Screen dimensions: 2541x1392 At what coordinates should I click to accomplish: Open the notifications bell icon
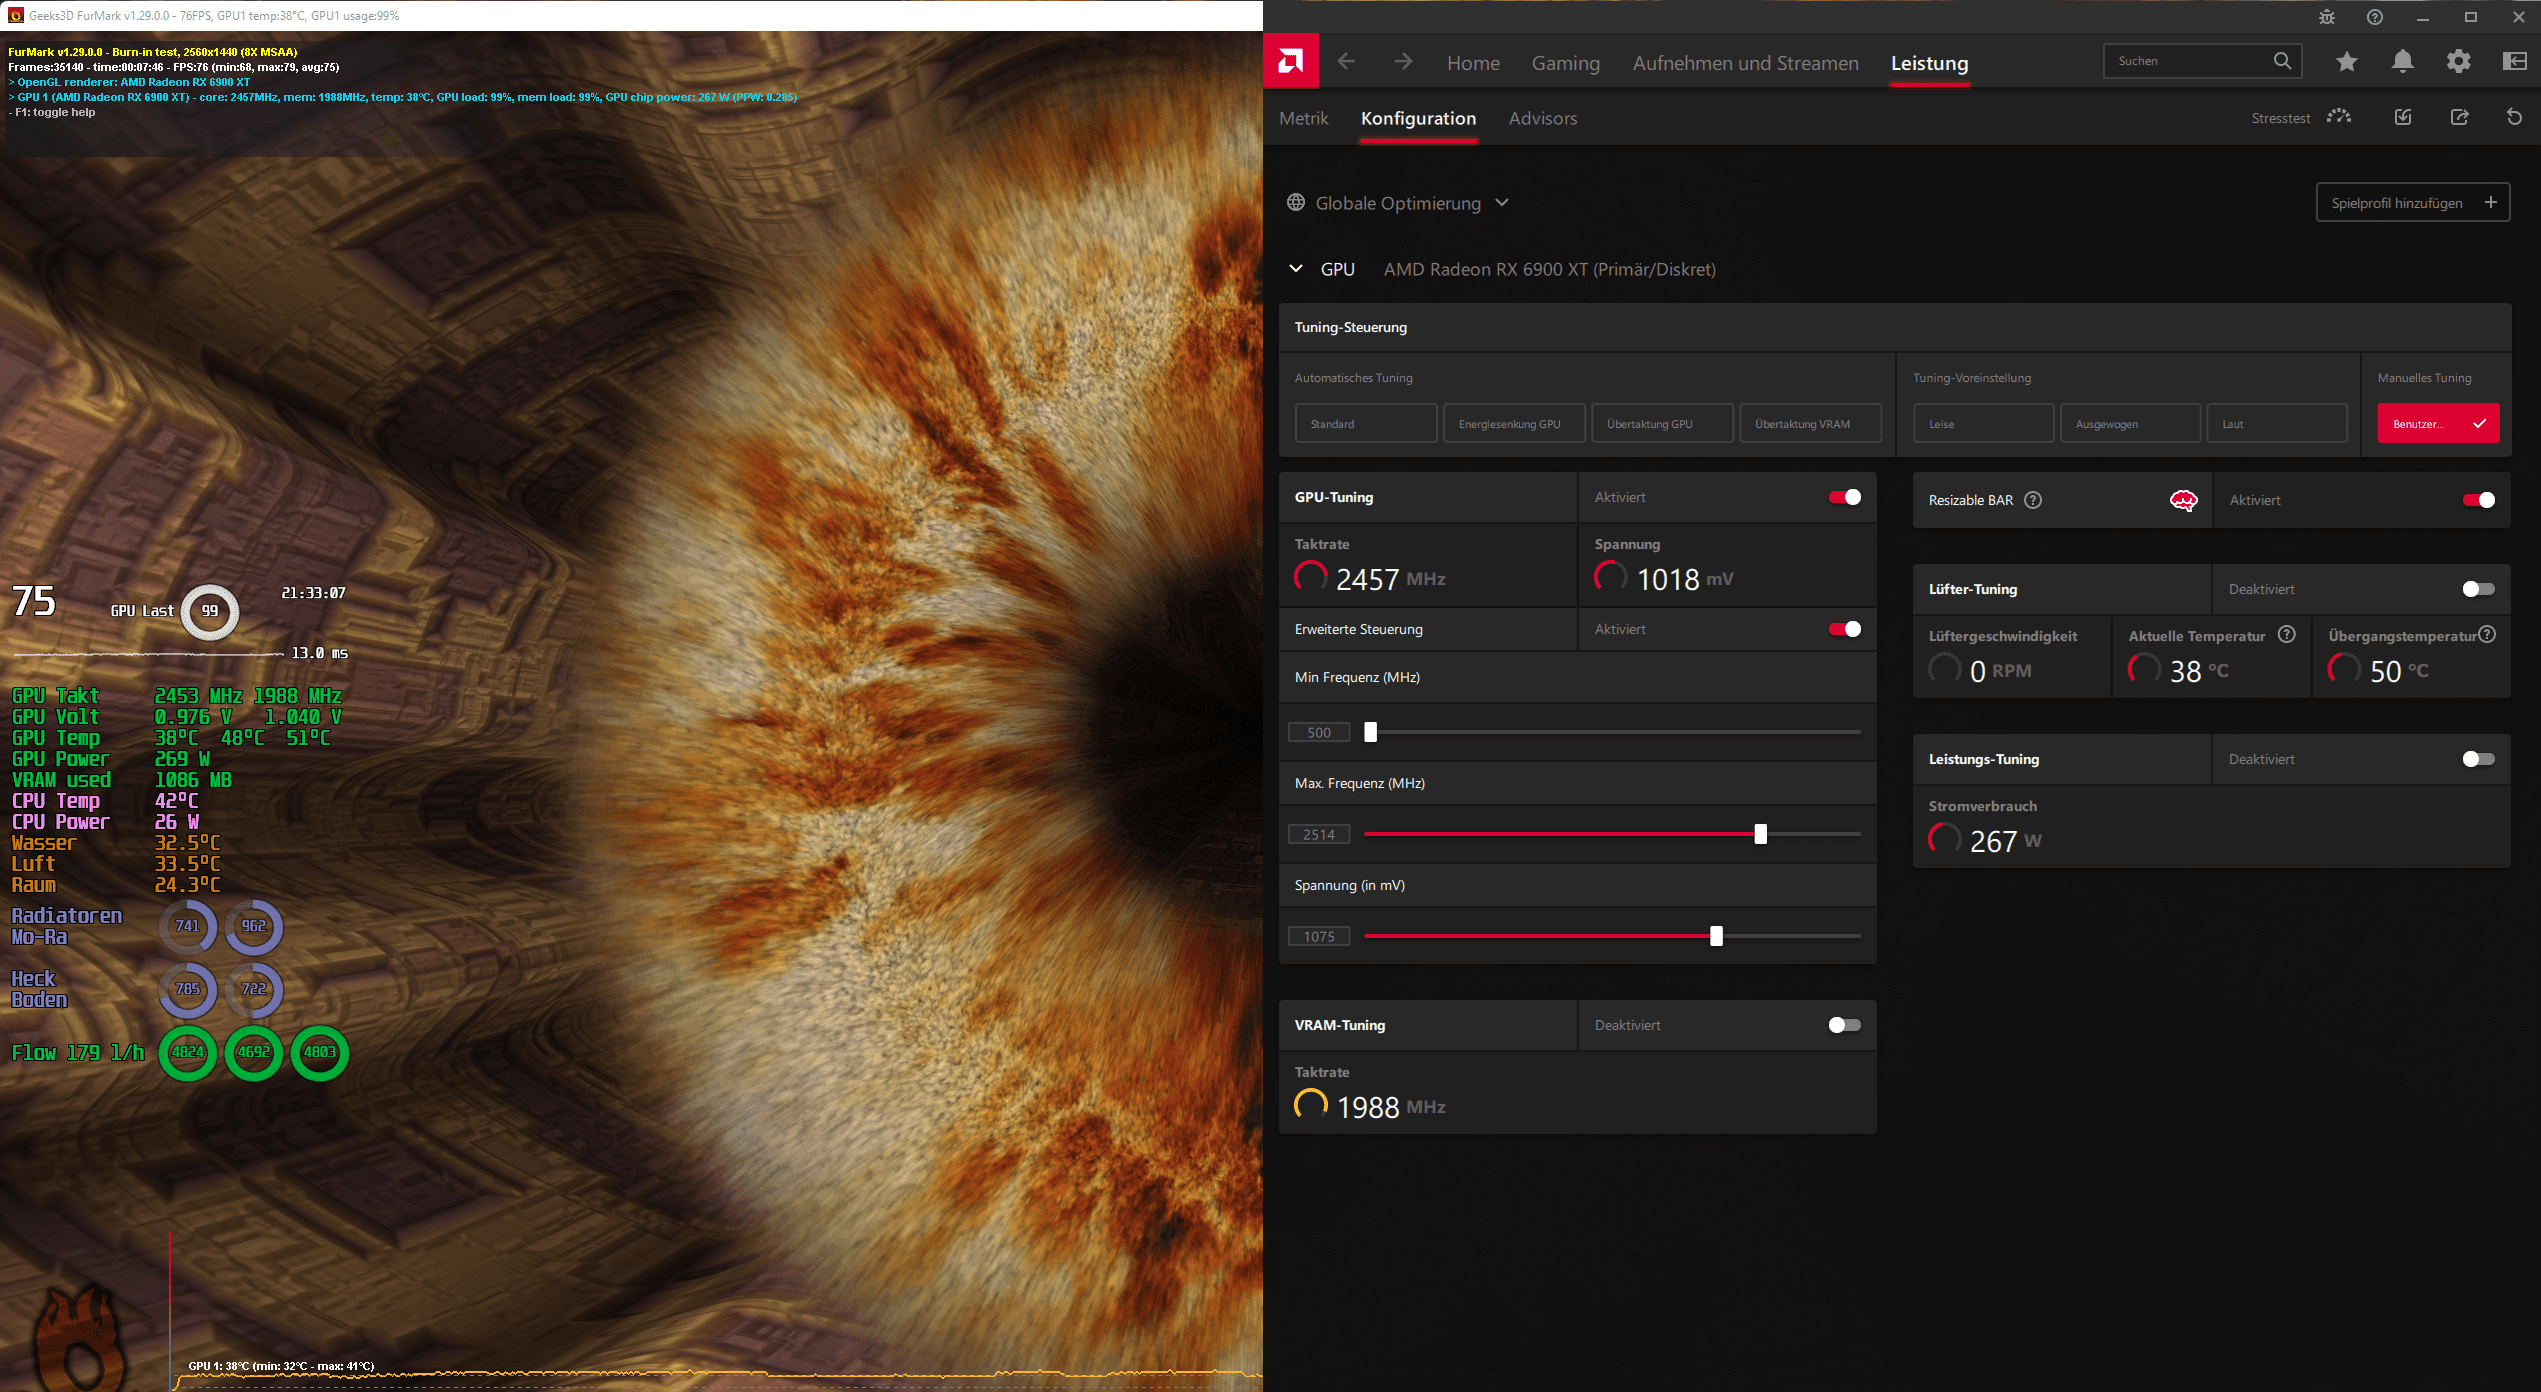tap(2402, 62)
